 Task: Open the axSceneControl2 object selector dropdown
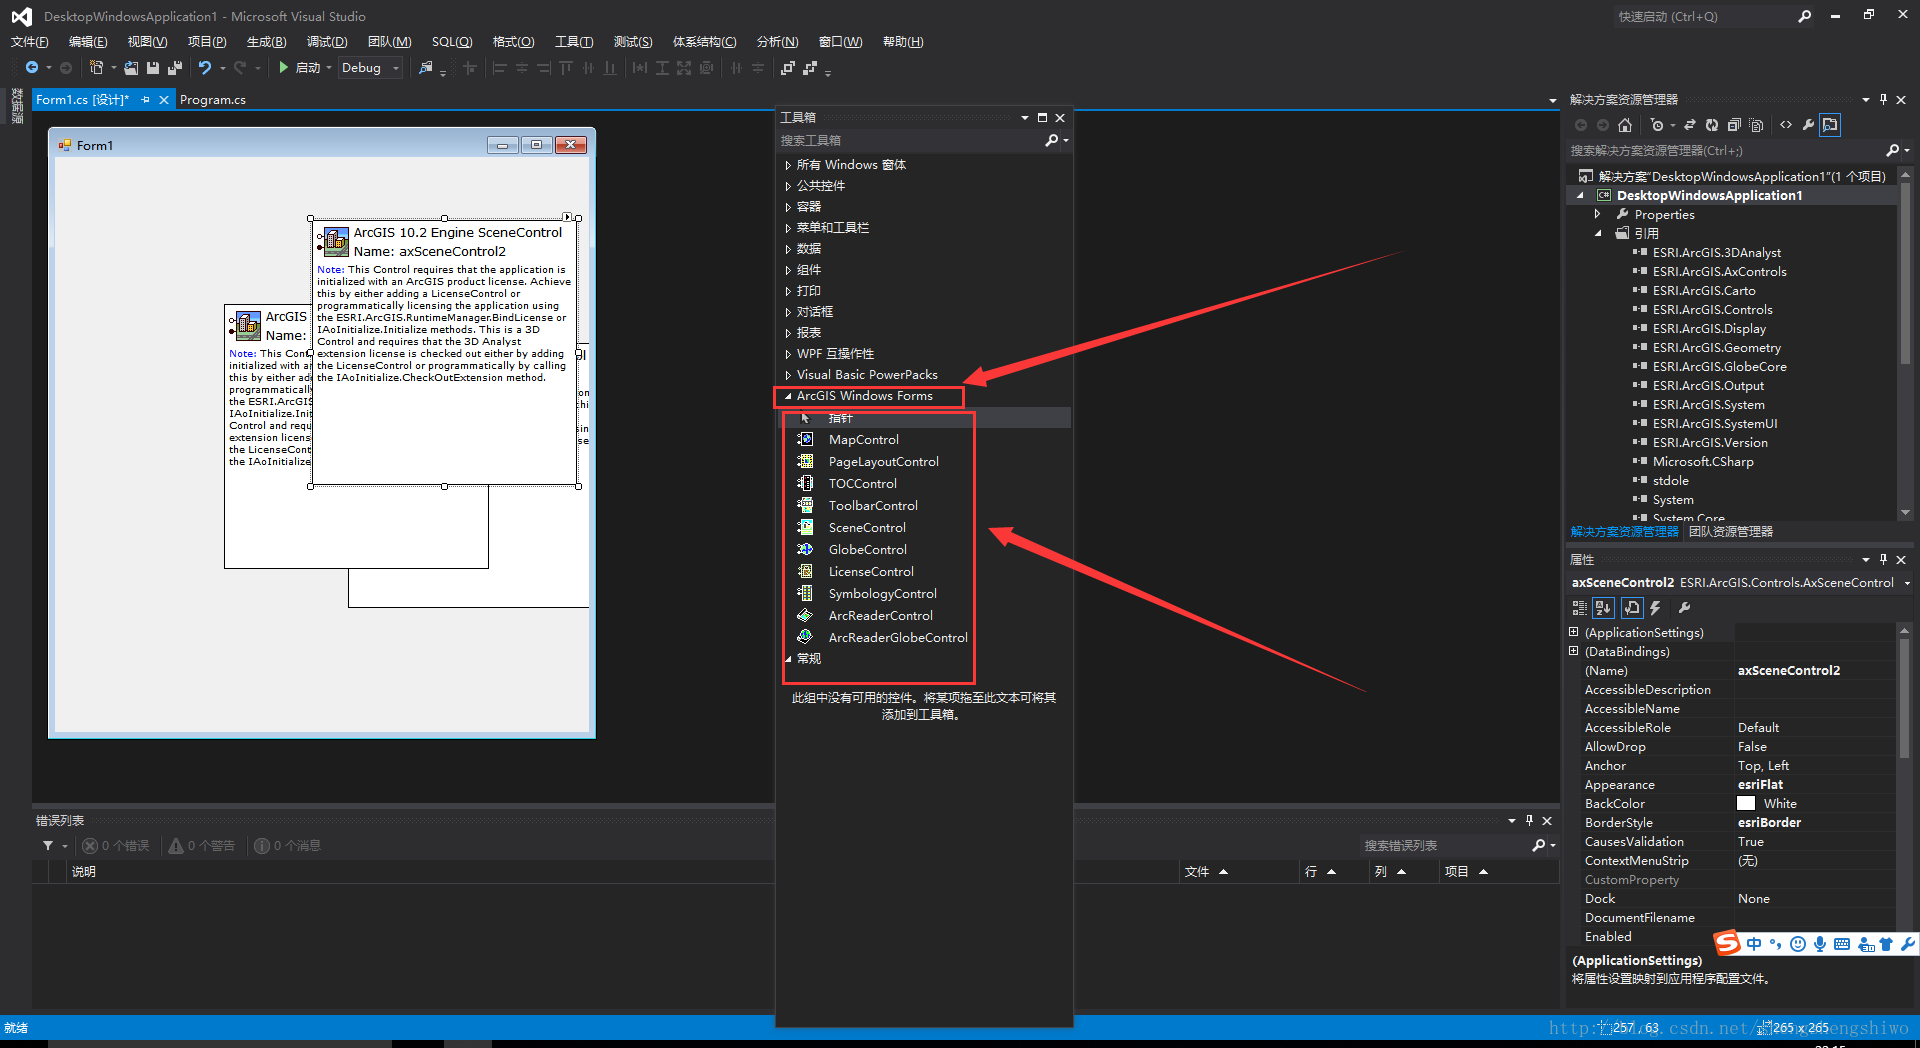[1906, 583]
